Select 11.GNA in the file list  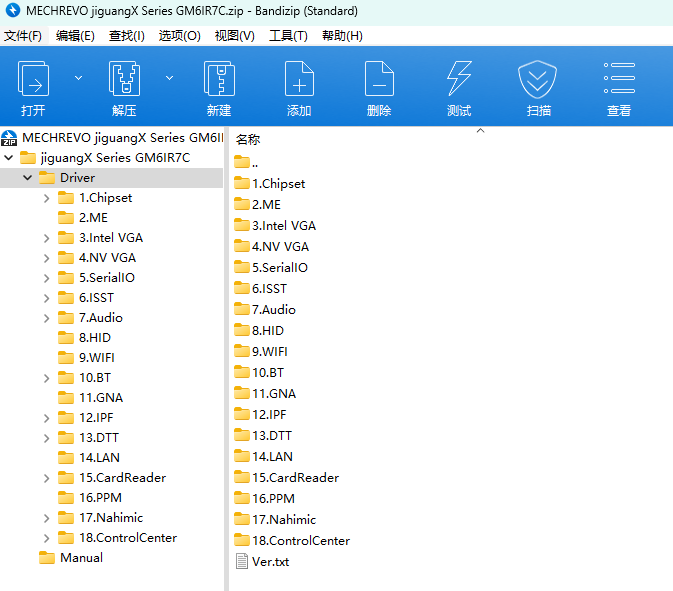265,394
